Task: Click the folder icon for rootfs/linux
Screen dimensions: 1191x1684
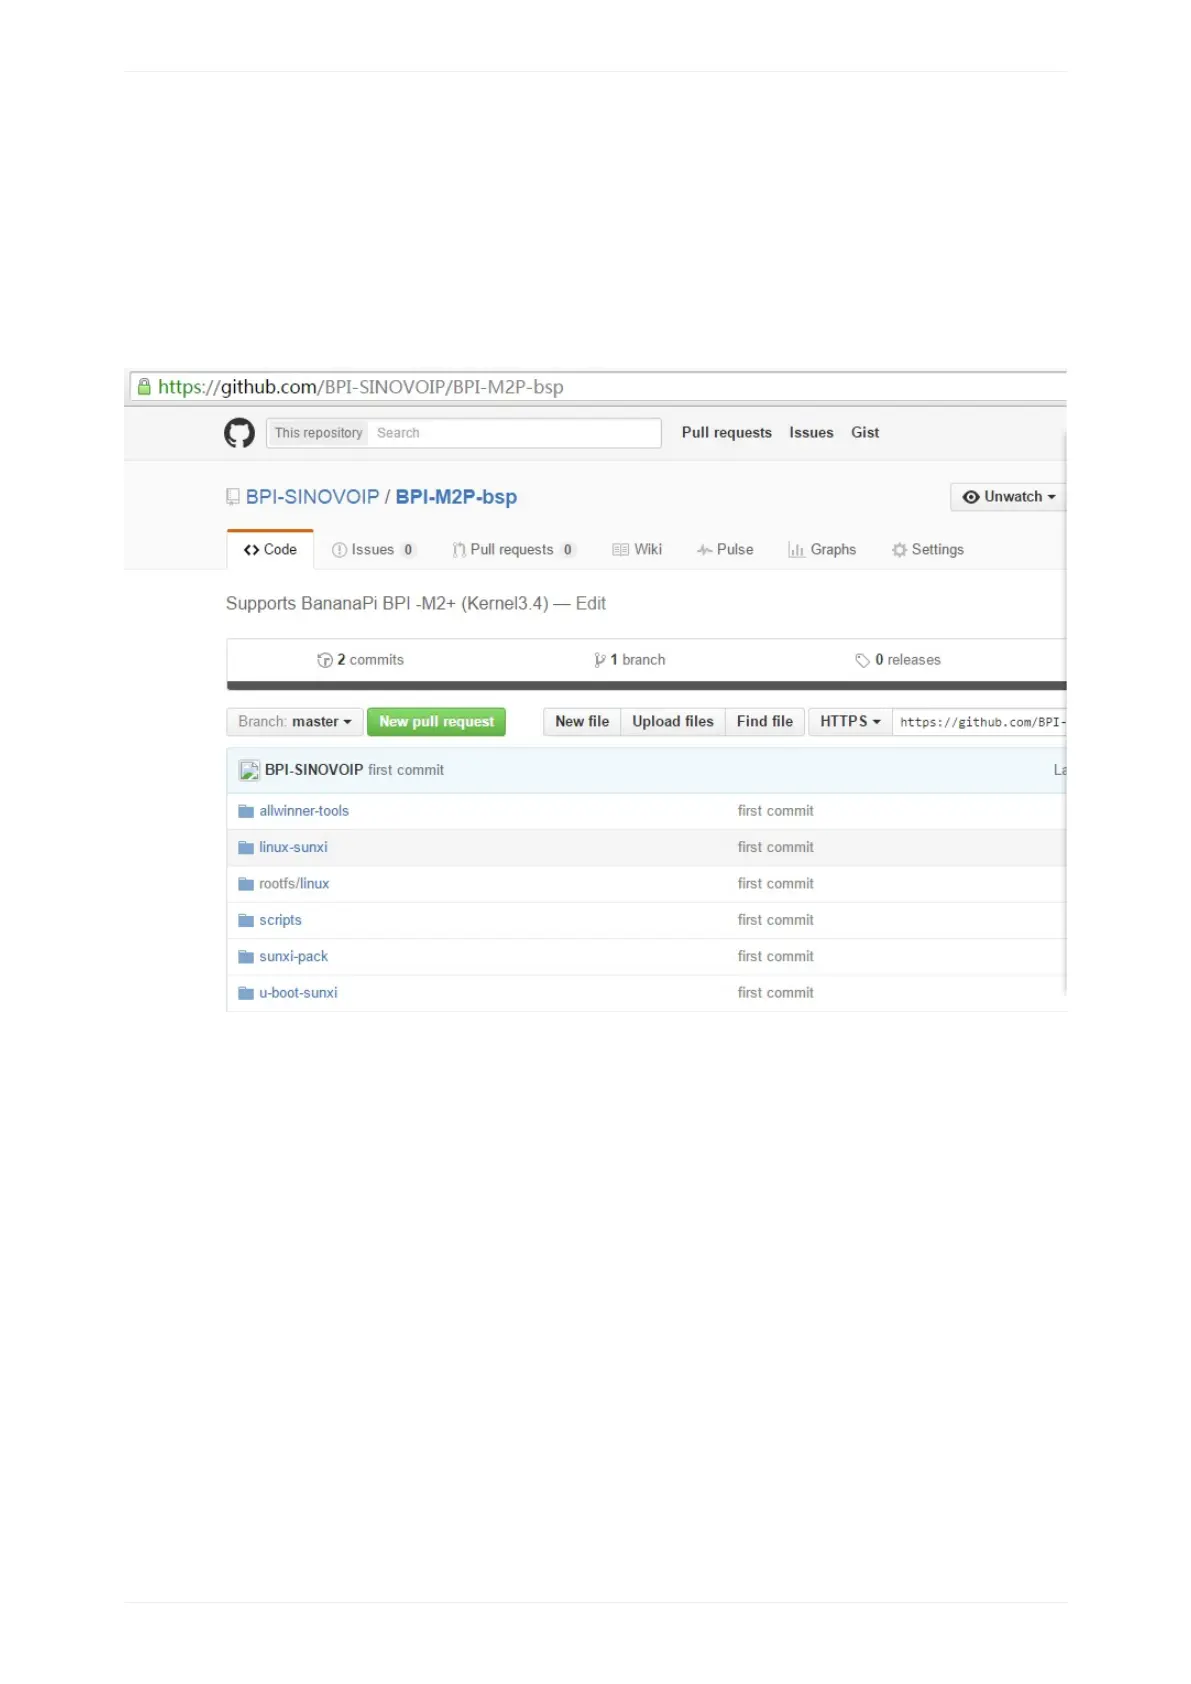Action: tap(246, 884)
